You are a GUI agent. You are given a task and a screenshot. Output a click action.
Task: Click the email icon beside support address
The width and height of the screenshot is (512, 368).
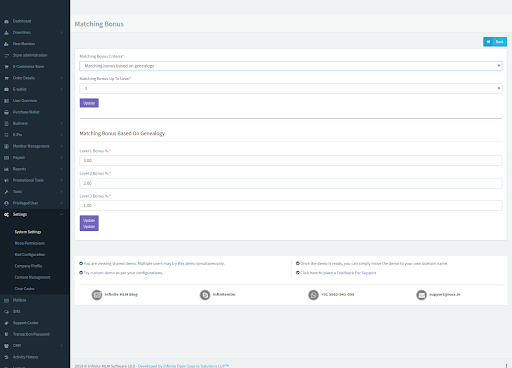click(x=421, y=295)
